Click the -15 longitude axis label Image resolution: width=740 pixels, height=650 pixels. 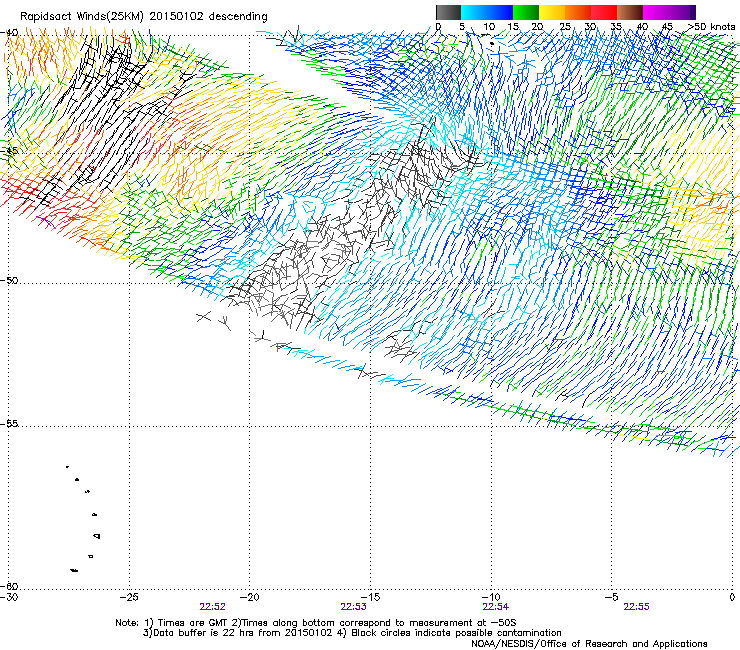[370, 597]
